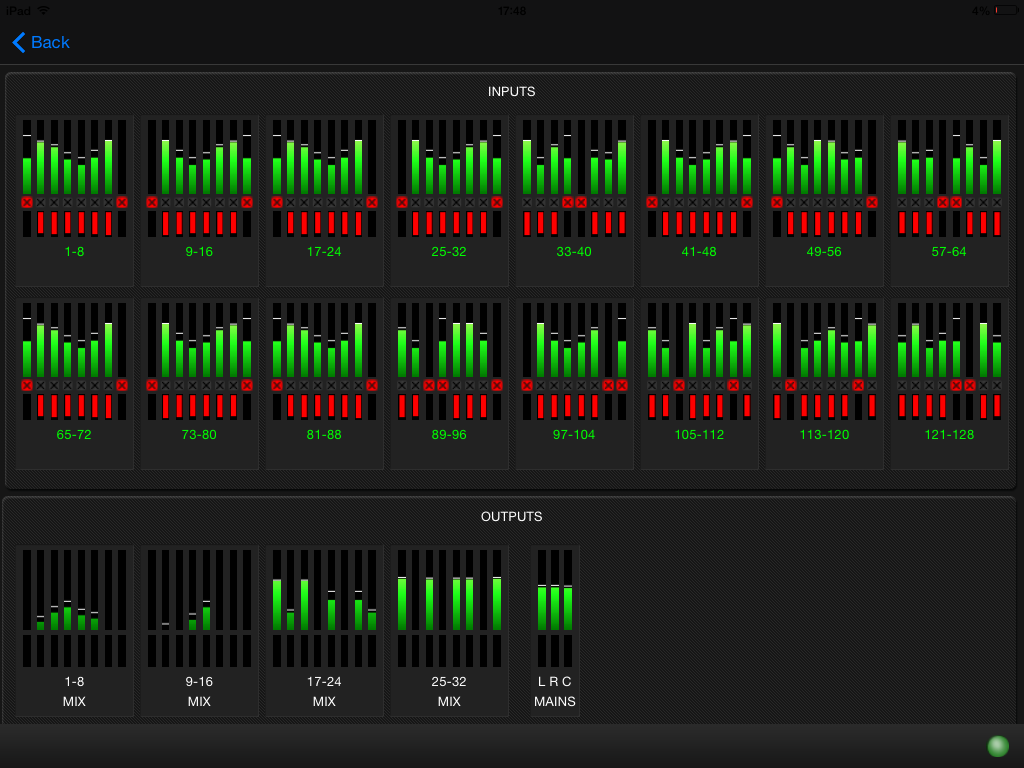This screenshot has height=768, width=1024.
Task: Open input meter bank 33-40
Action: (x=574, y=200)
